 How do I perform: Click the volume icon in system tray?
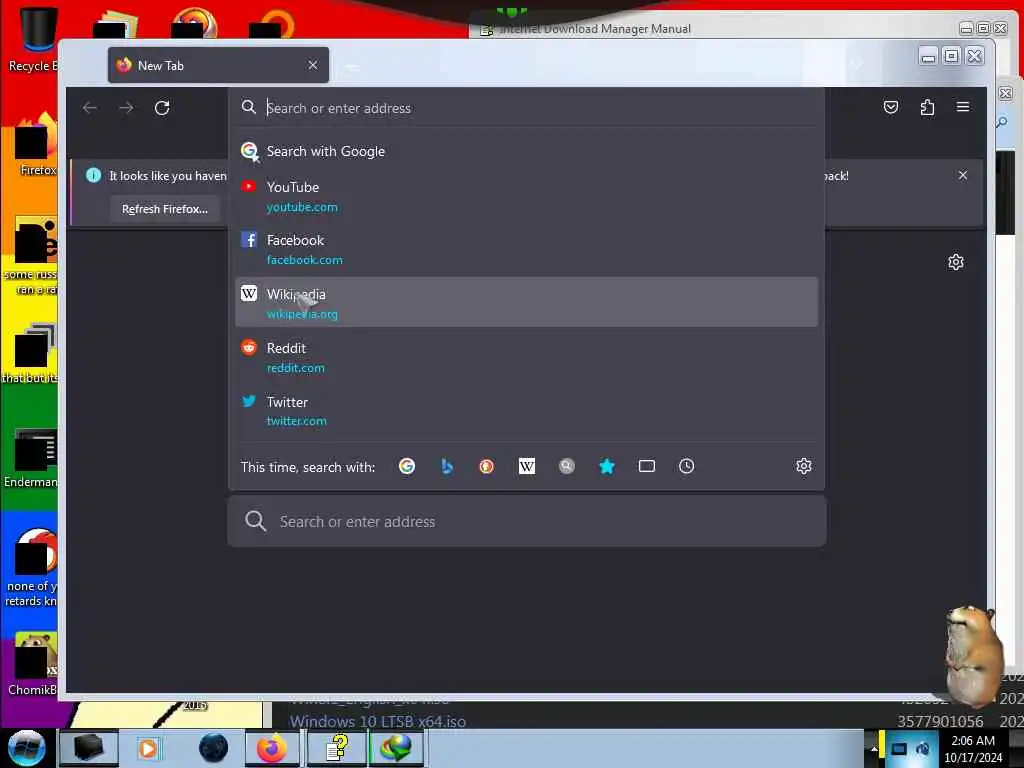tap(922, 748)
